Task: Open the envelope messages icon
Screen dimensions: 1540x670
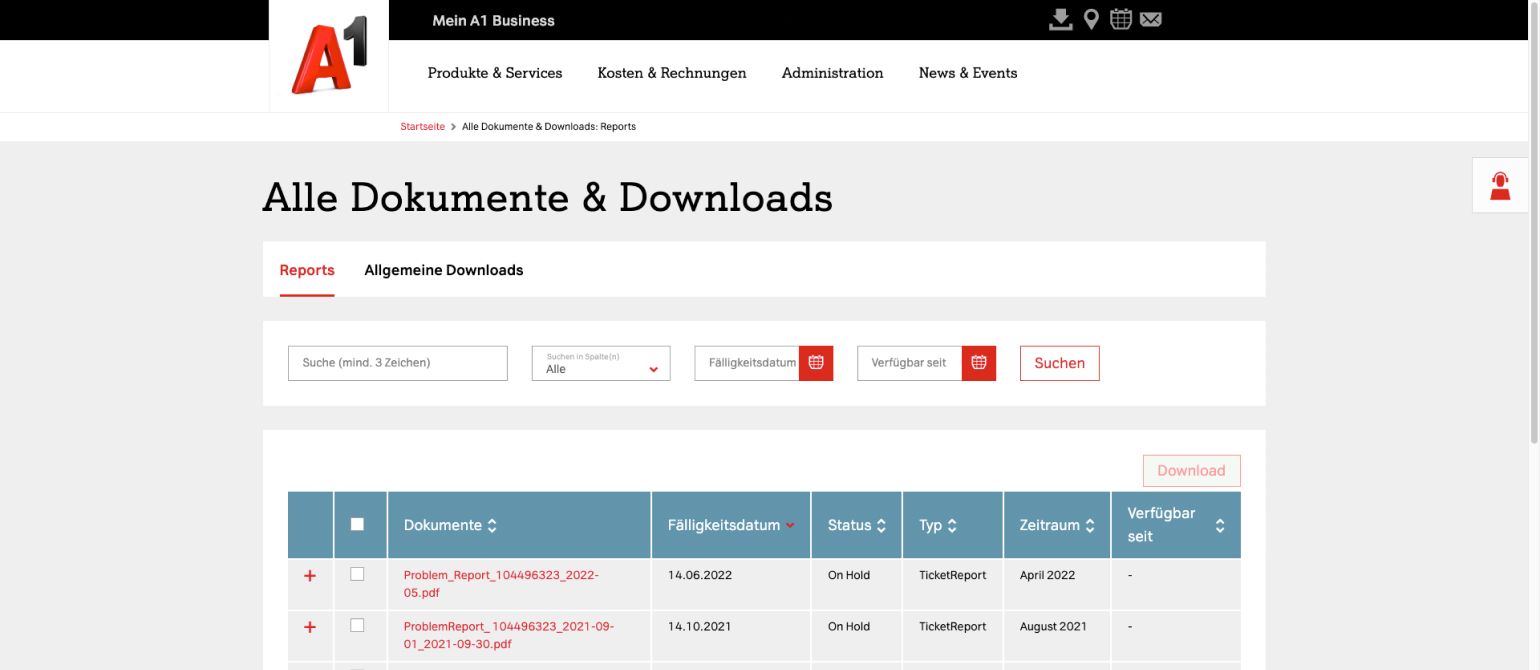Action: pos(1151,20)
